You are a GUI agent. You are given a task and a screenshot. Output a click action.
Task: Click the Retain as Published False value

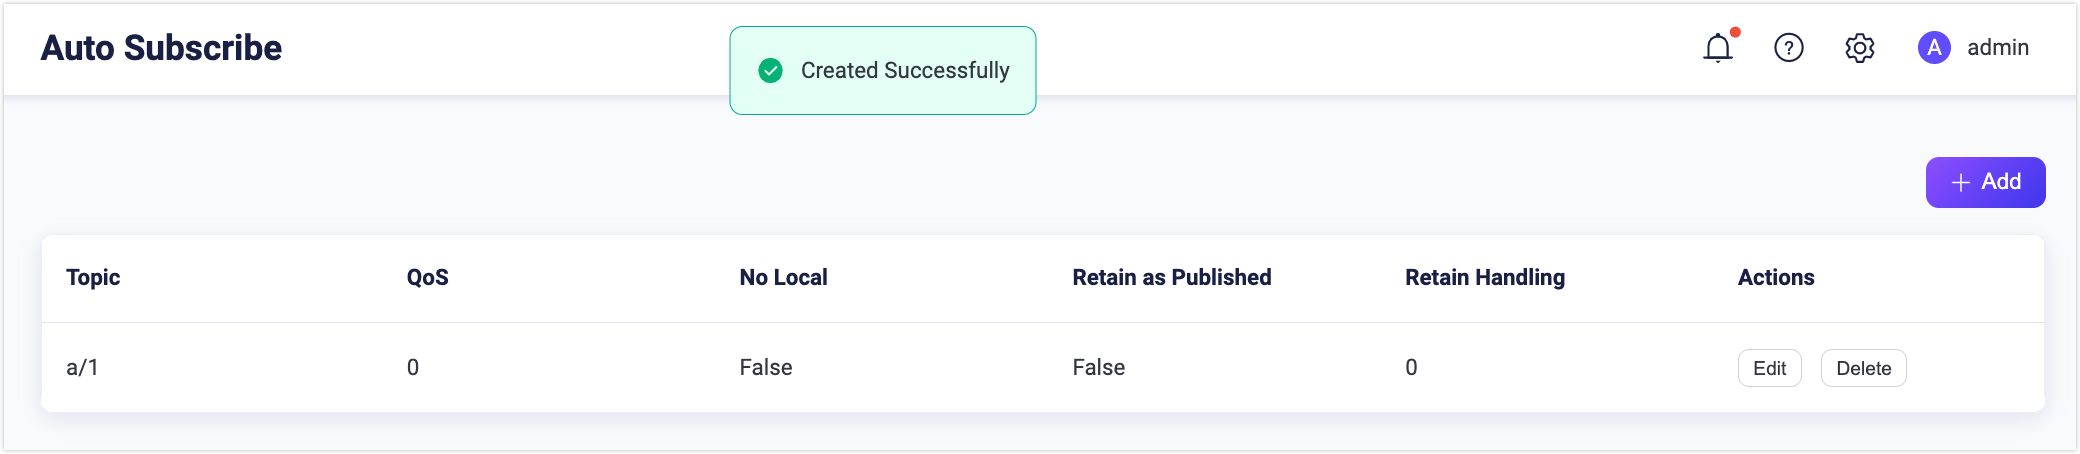1098,368
